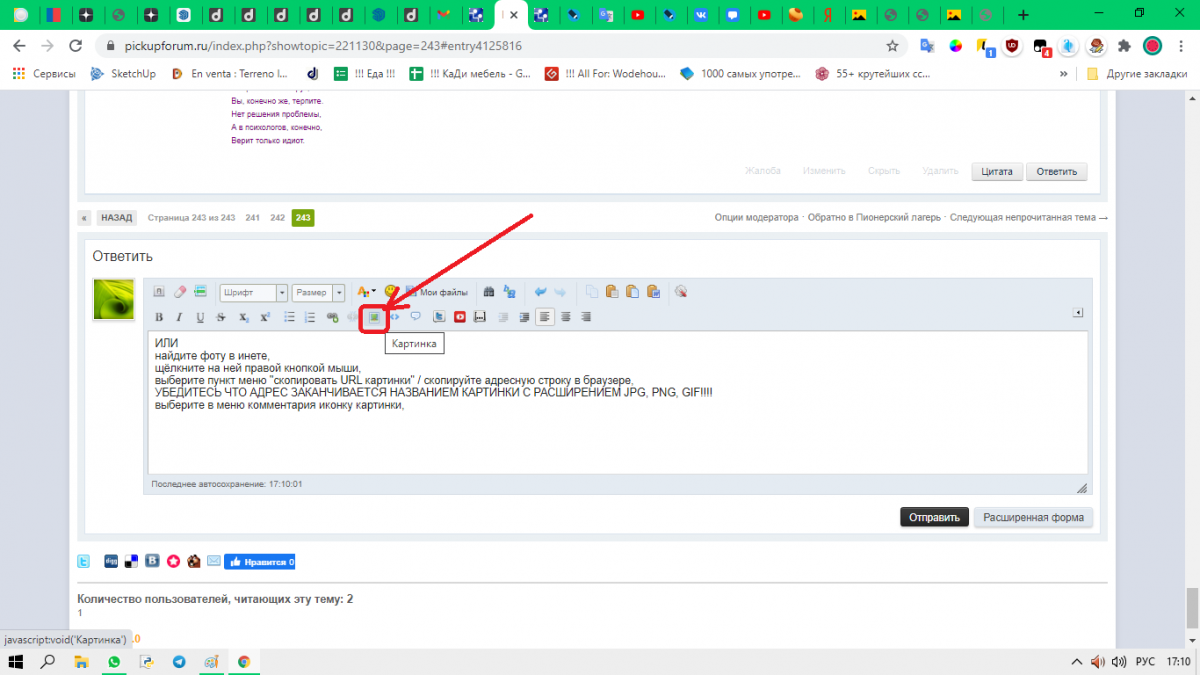
Task: Share the topic via Twitter icon
Action: [x=85, y=561]
